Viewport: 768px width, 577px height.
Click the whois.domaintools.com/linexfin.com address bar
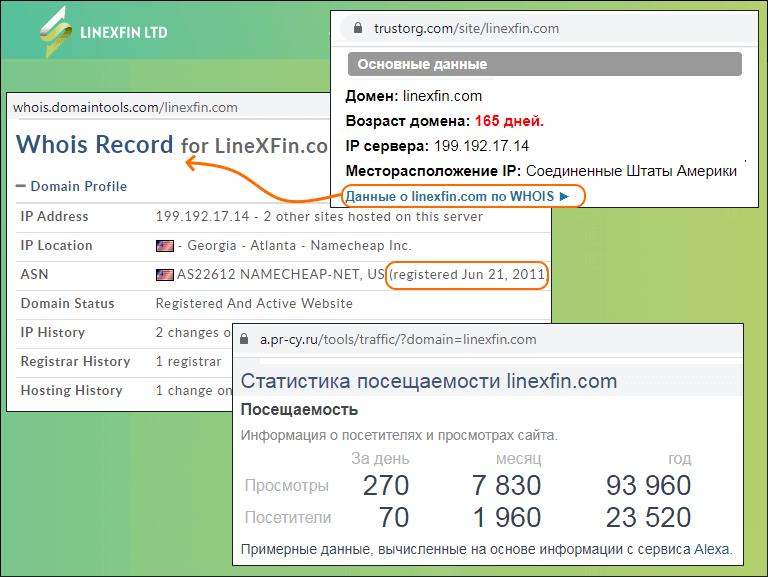click(x=125, y=107)
